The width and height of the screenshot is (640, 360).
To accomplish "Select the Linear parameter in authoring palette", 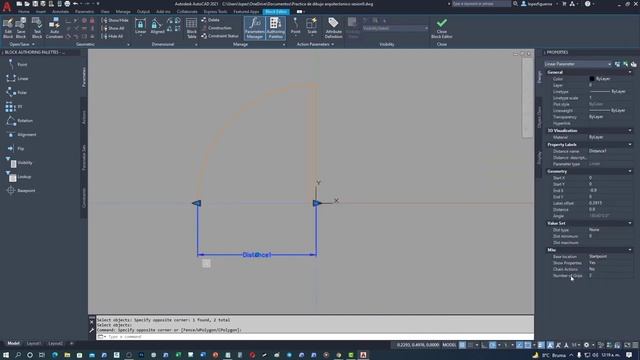I will point(17,78).
